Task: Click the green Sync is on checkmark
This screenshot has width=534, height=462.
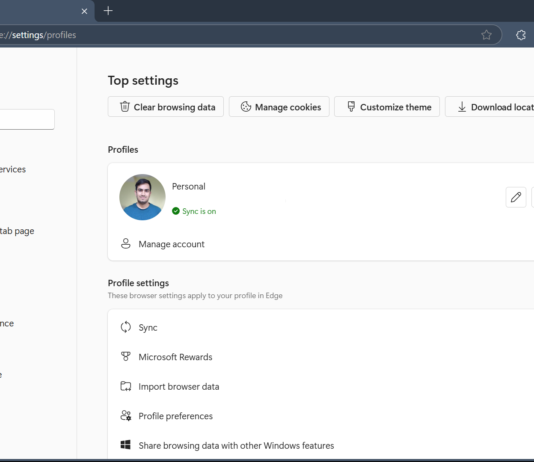Action: pyautogui.click(x=176, y=211)
